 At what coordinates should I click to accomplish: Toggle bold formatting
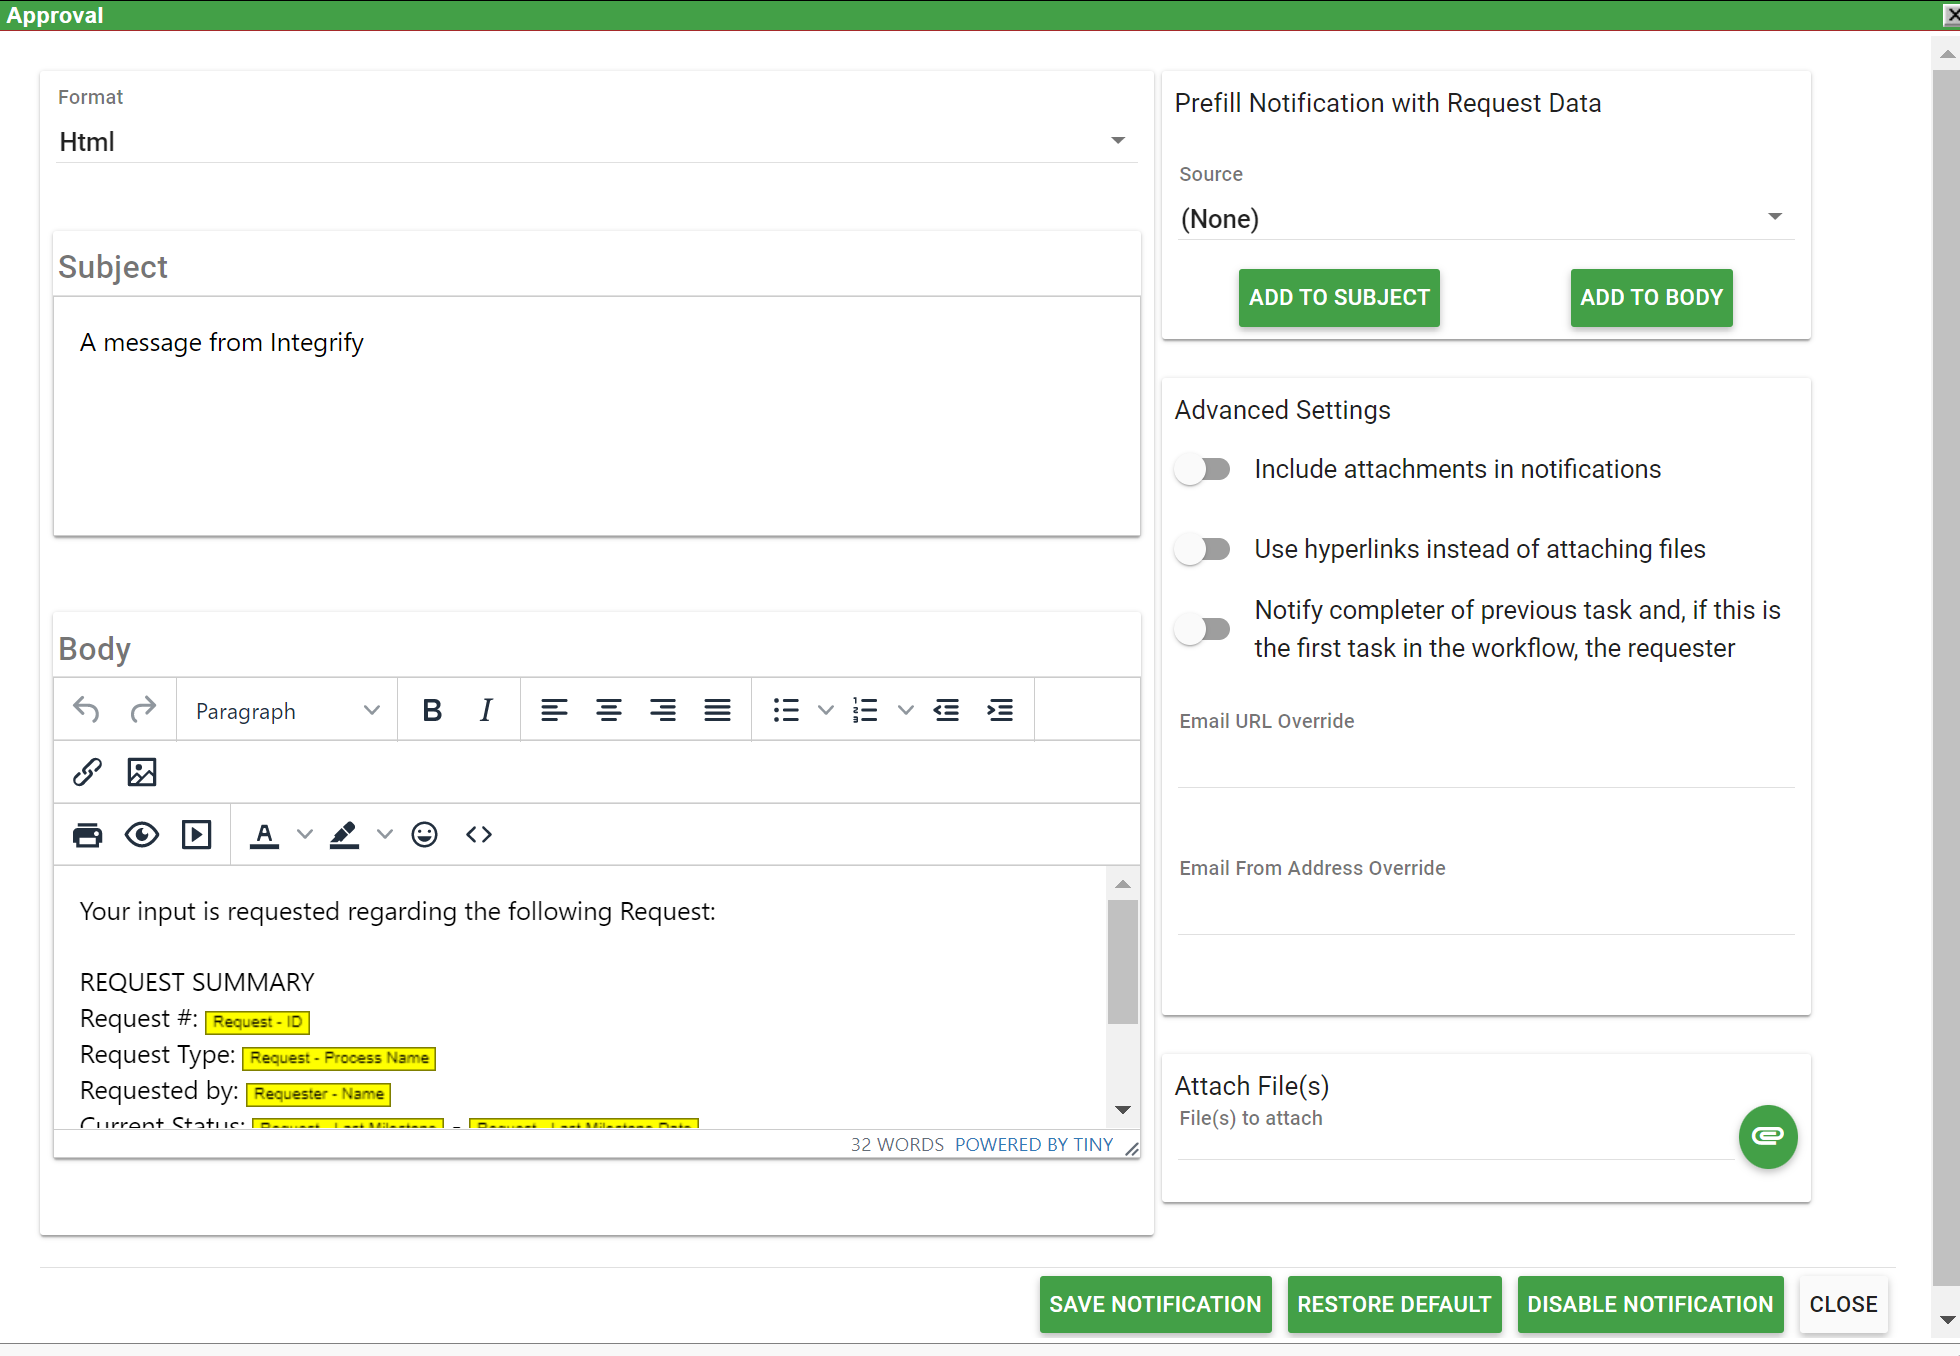[x=432, y=710]
